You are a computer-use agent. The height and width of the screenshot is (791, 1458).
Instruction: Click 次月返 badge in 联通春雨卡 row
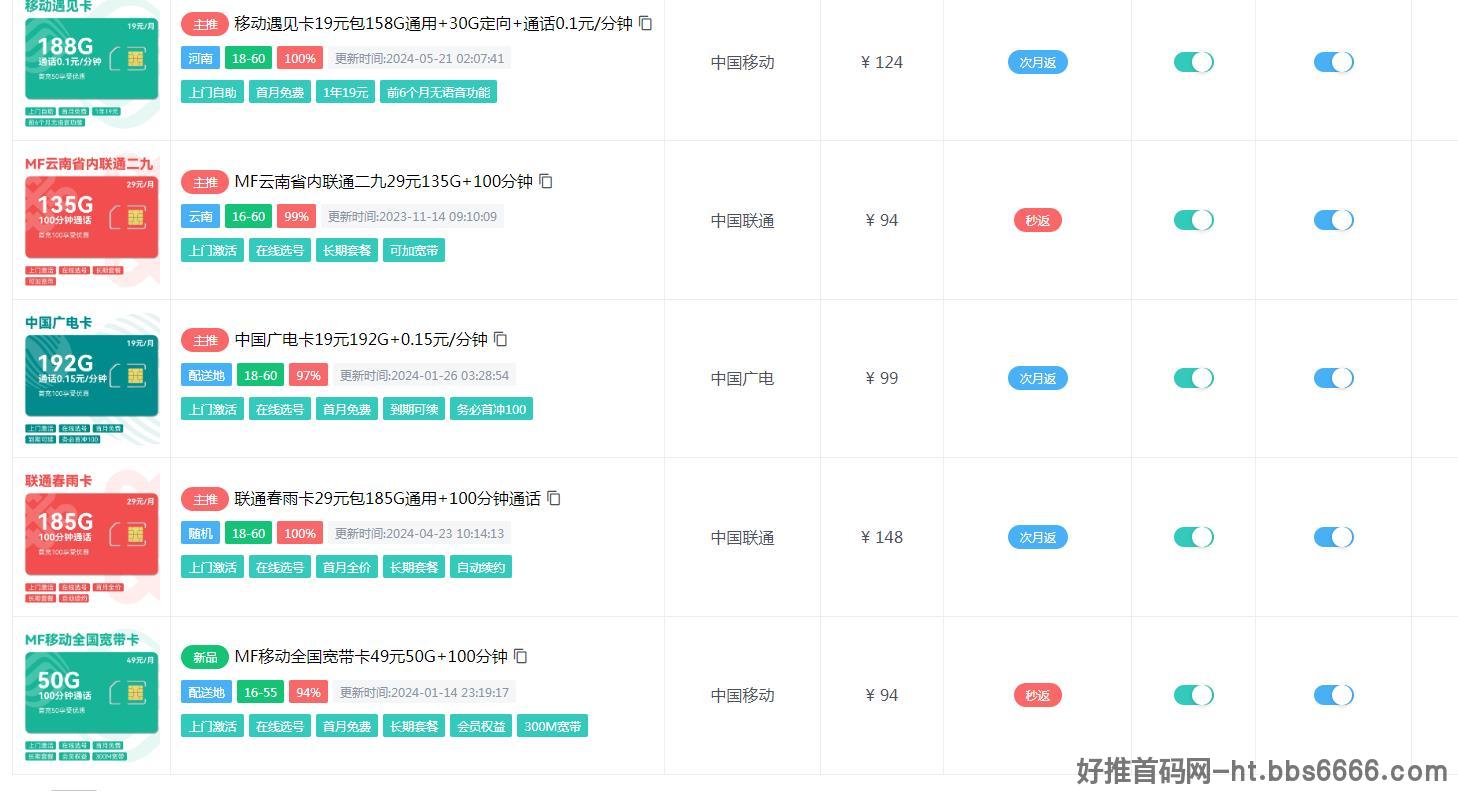1038,537
